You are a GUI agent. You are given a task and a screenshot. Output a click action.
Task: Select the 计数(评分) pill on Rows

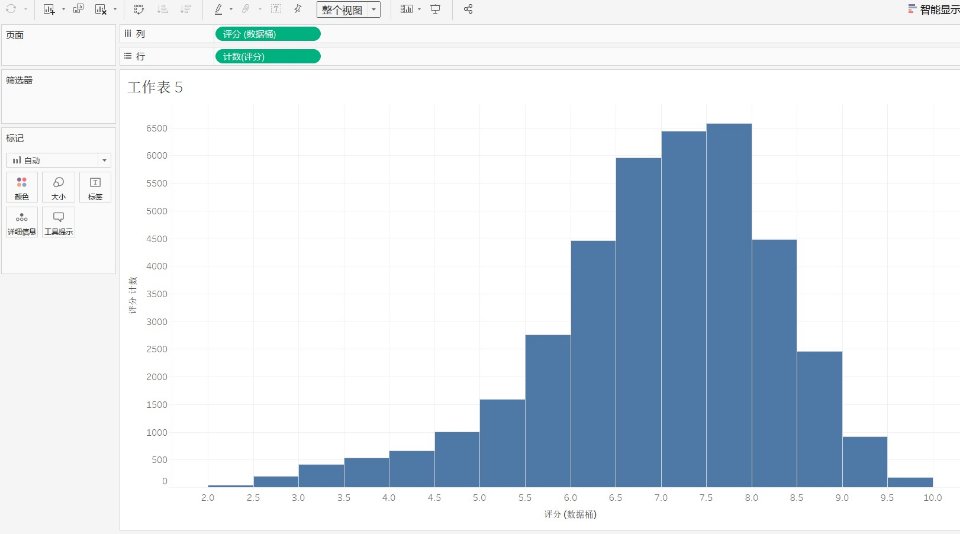[x=268, y=56]
